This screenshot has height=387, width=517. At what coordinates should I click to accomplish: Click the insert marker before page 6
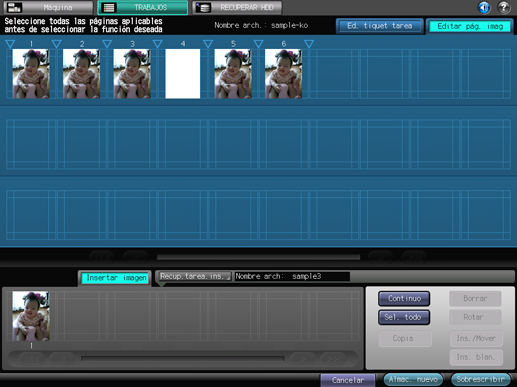[258, 44]
